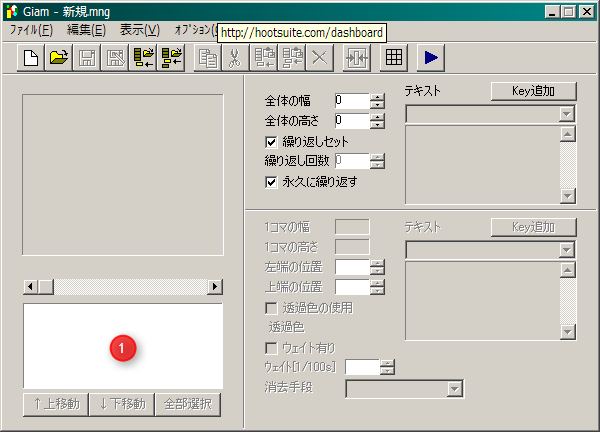Click the 繰り返し回数 spinner down arrow
The width and height of the screenshot is (600, 432).
(377, 165)
